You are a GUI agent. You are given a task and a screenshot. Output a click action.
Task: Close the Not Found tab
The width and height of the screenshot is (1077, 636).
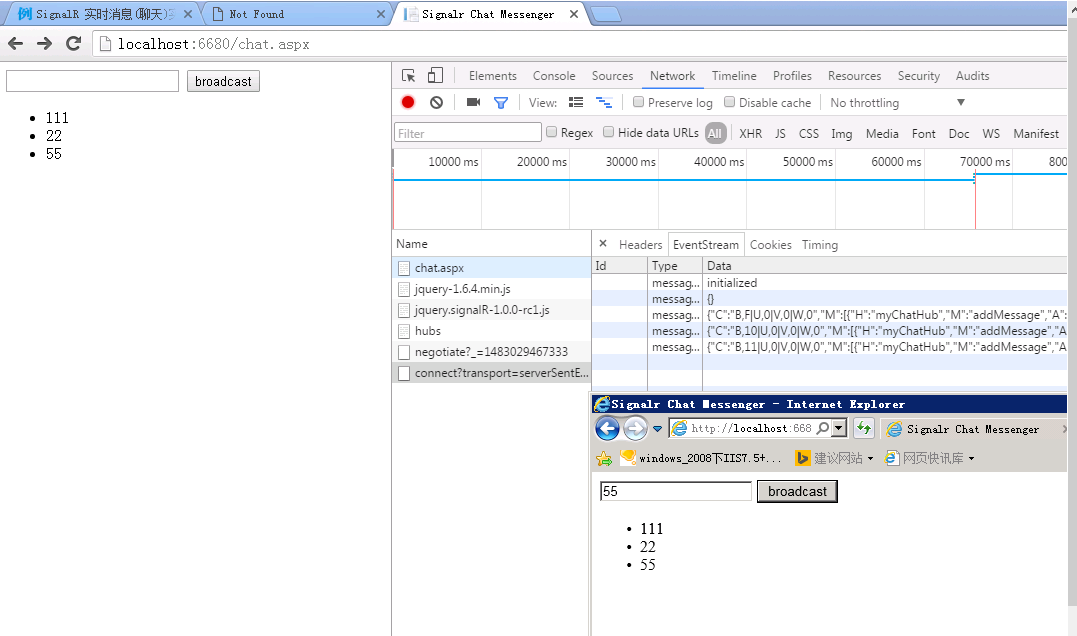[381, 14]
